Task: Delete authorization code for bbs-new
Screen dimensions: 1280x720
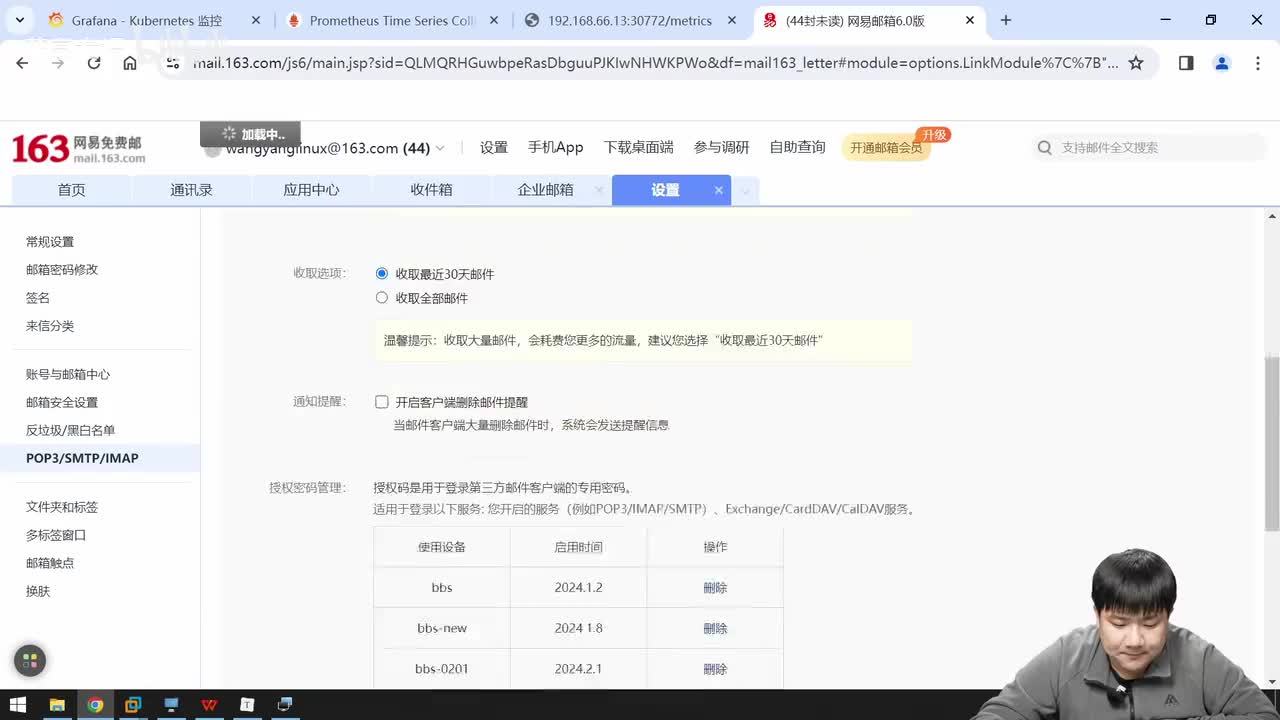Action: point(715,628)
